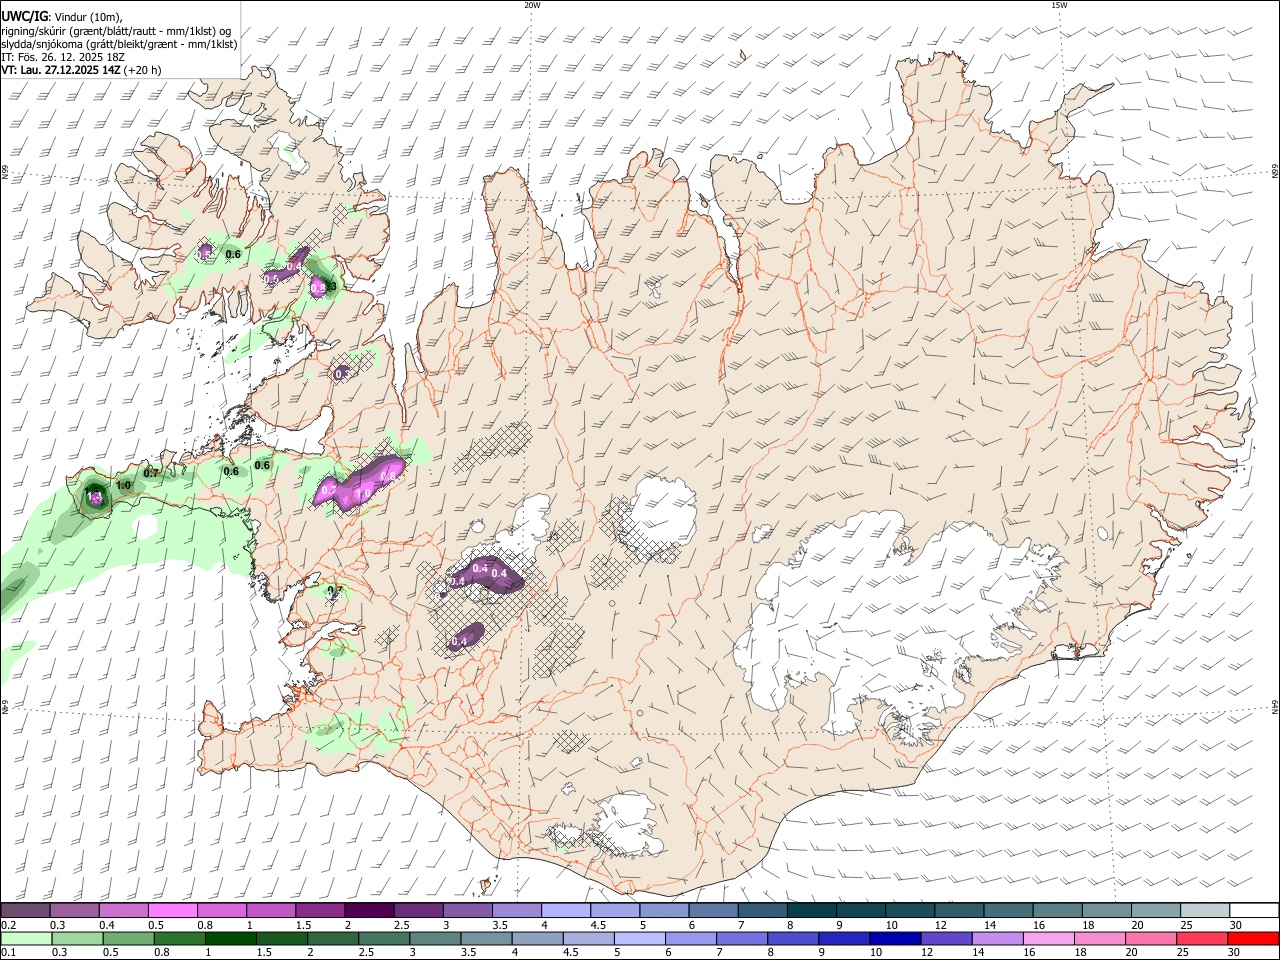Click the '0.2' legend value label
Viewport: 1280px width, 960px height.
(7, 925)
